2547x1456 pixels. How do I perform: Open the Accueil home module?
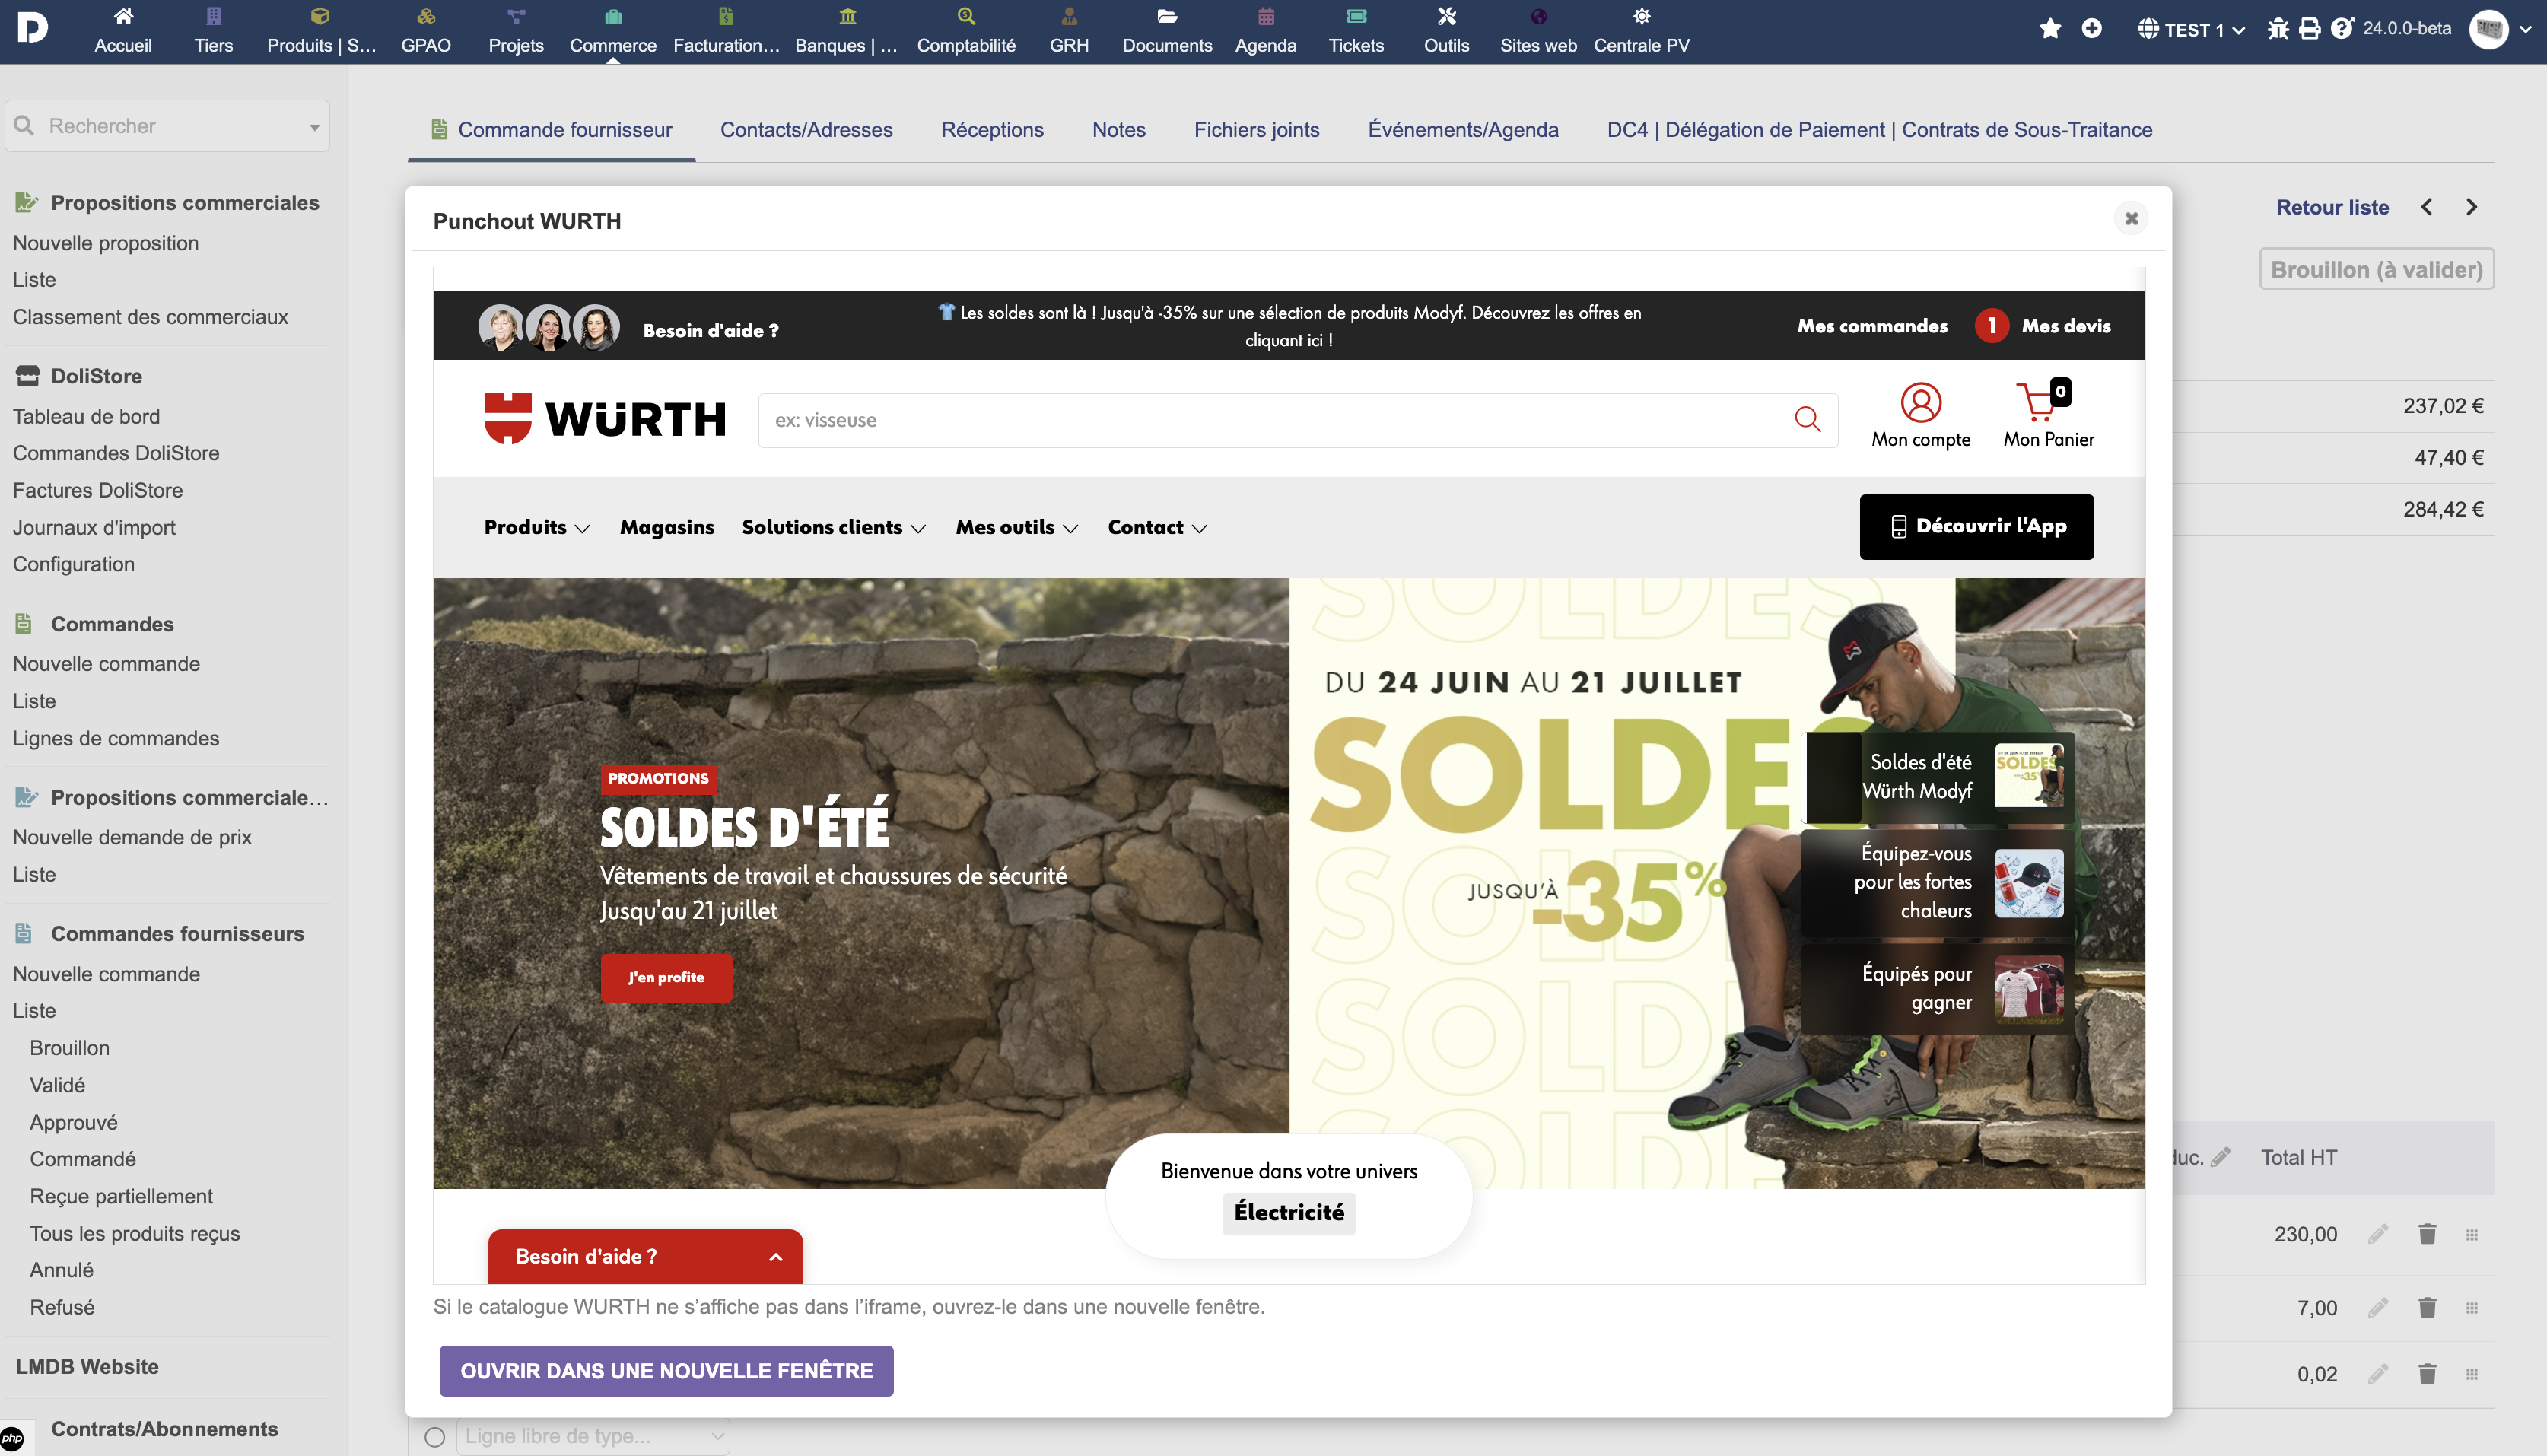tap(123, 31)
